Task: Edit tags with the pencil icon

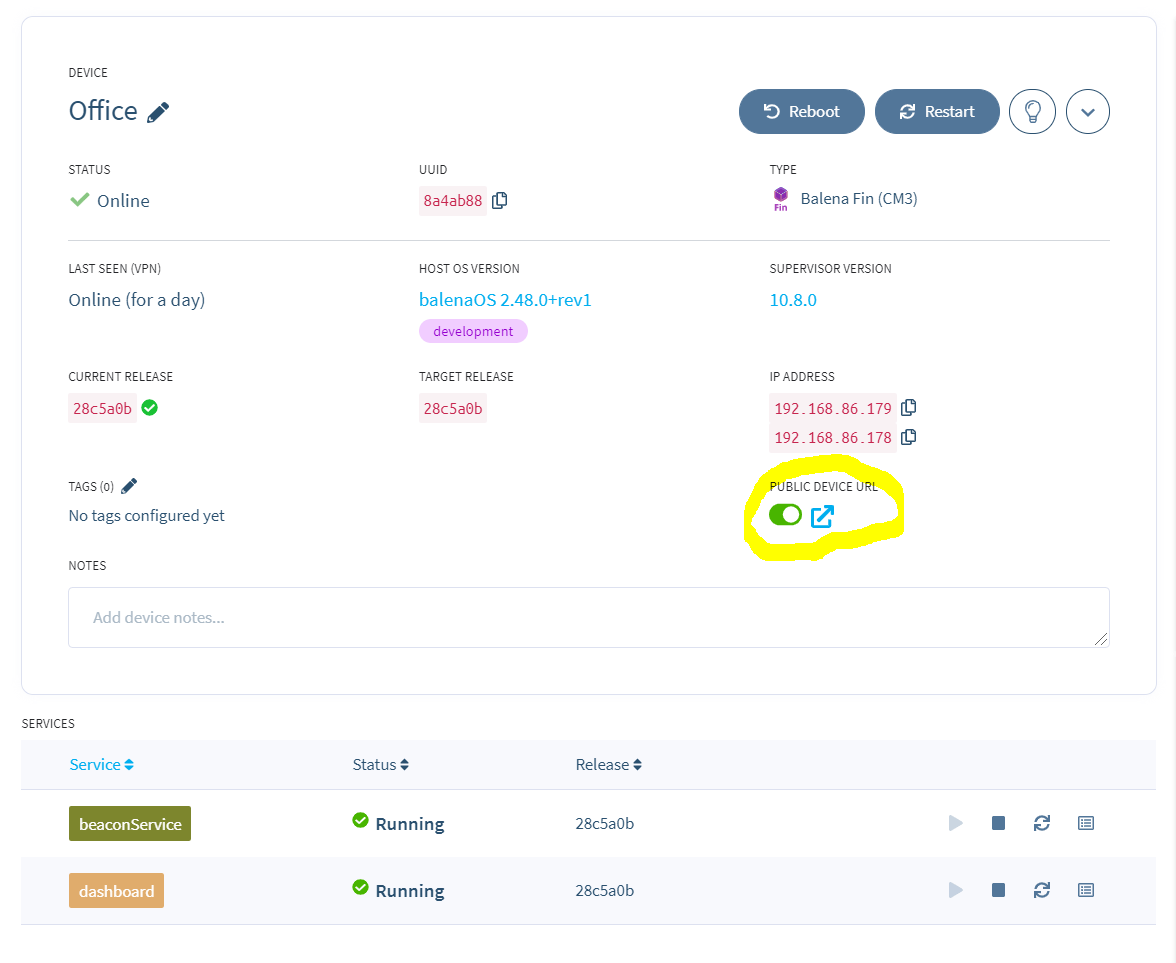Action: pyautogui.click(x=129, y=486)
